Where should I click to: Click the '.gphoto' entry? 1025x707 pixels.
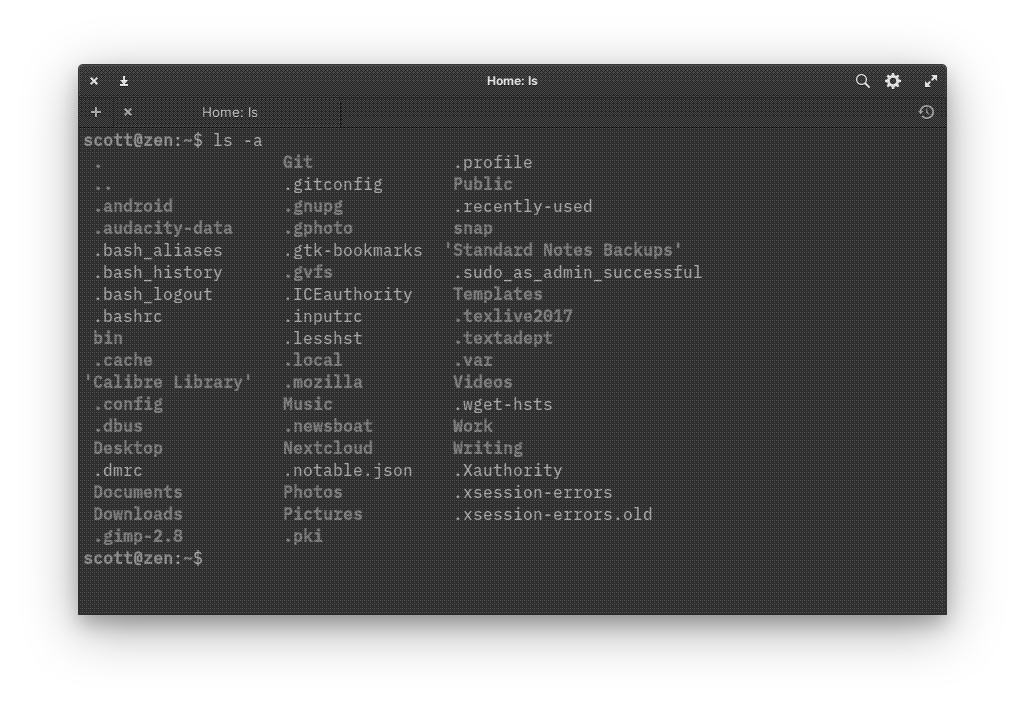point(318,228)
